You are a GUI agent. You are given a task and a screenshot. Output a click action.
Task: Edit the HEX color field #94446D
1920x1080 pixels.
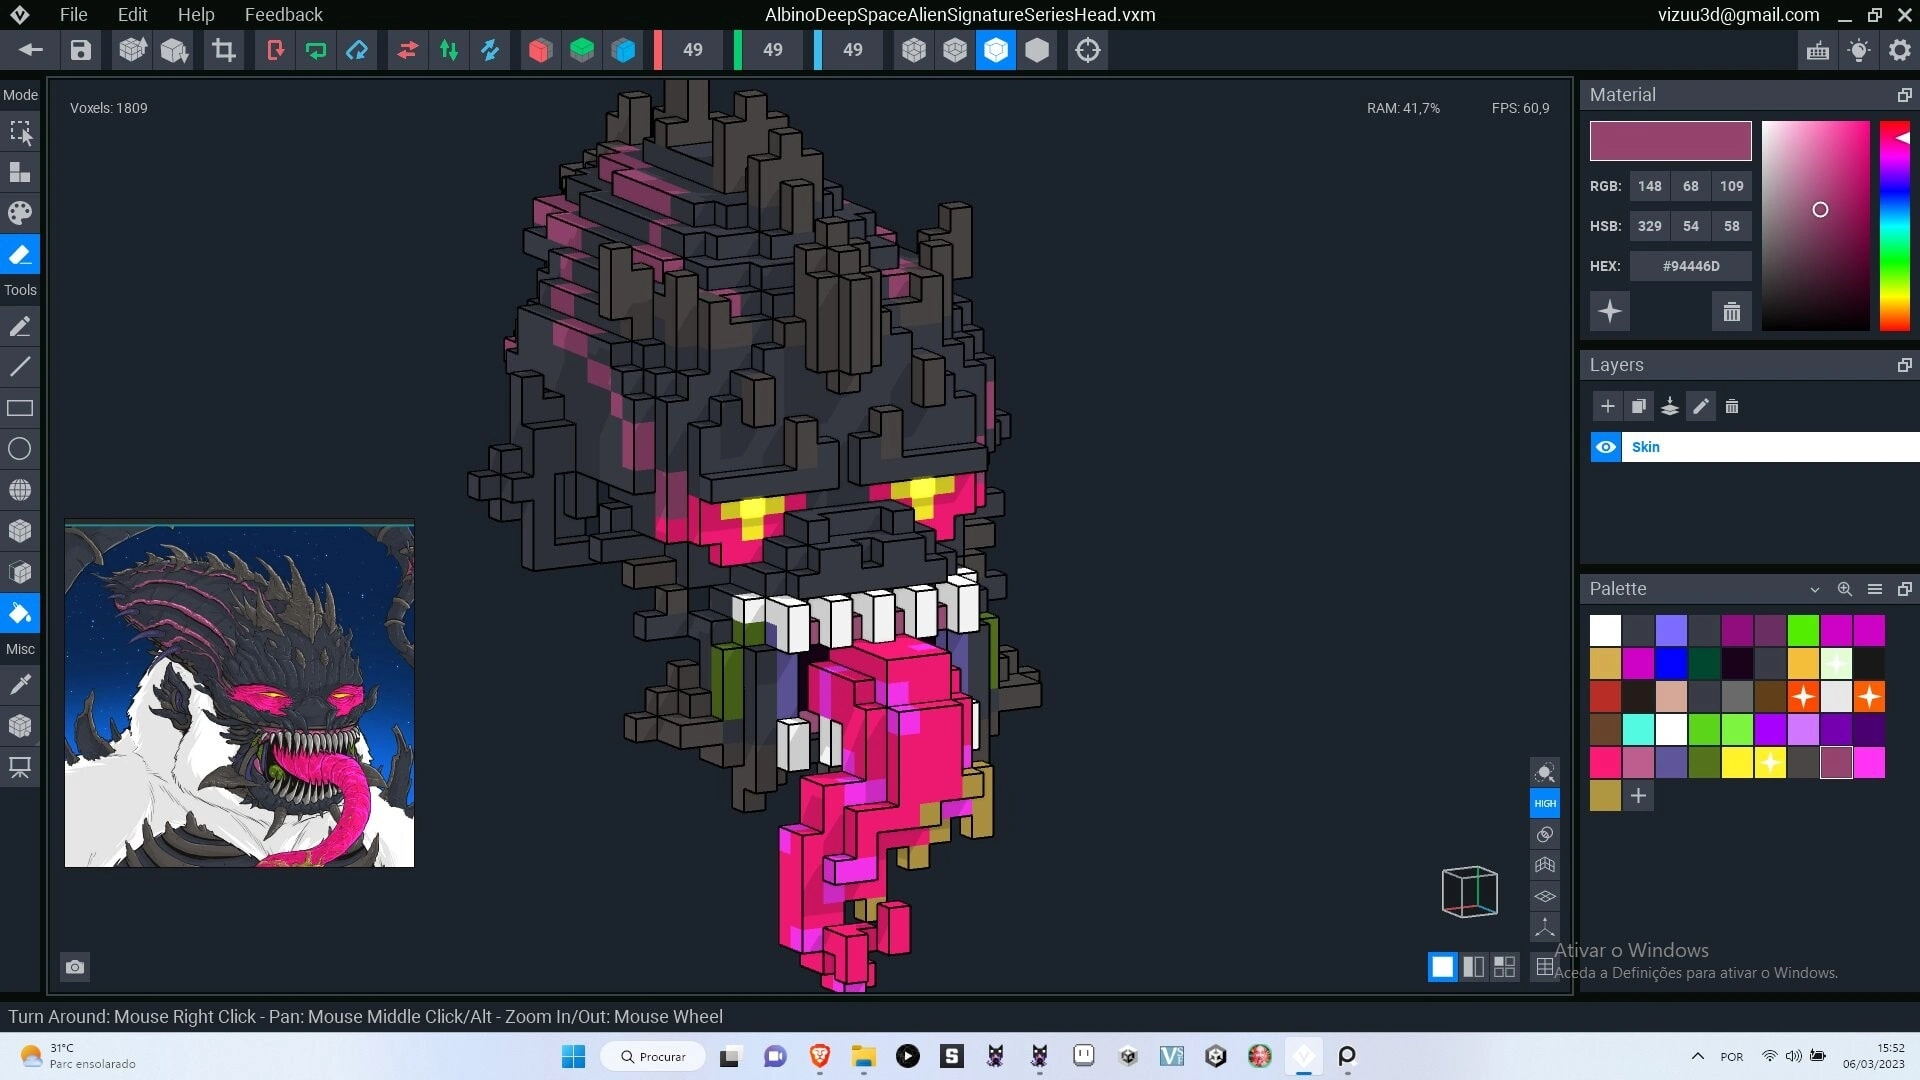(x=1691, y=266)
